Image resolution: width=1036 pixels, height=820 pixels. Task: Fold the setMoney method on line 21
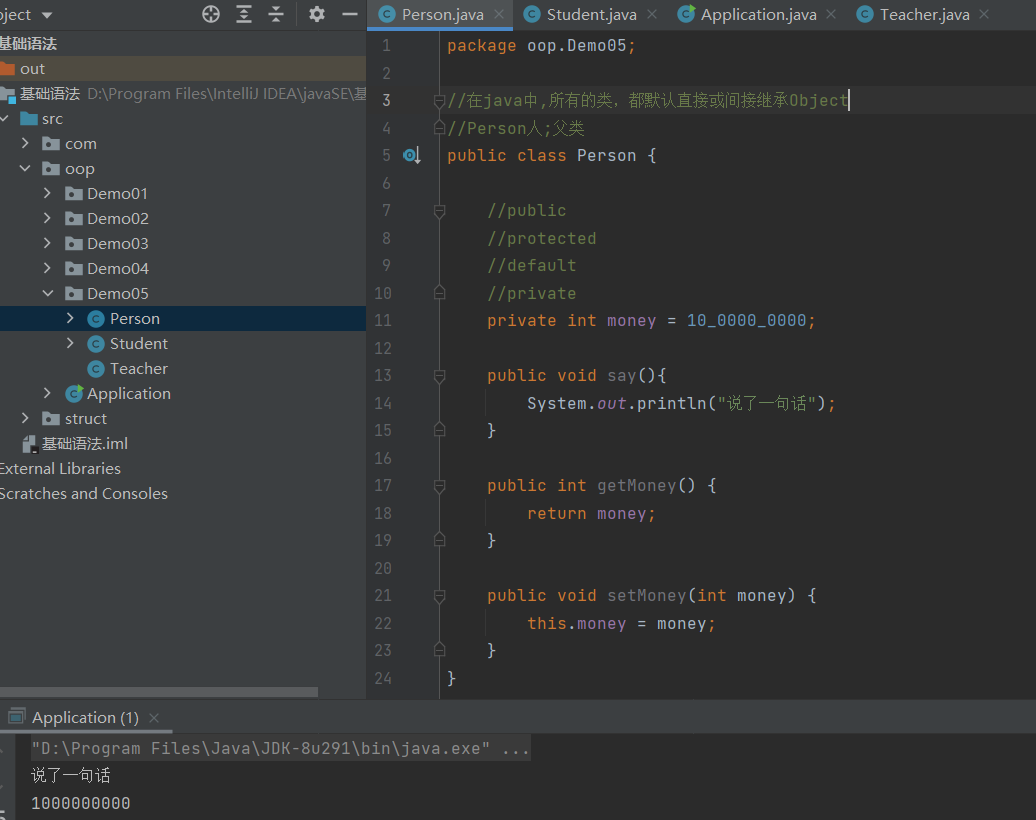439,596
